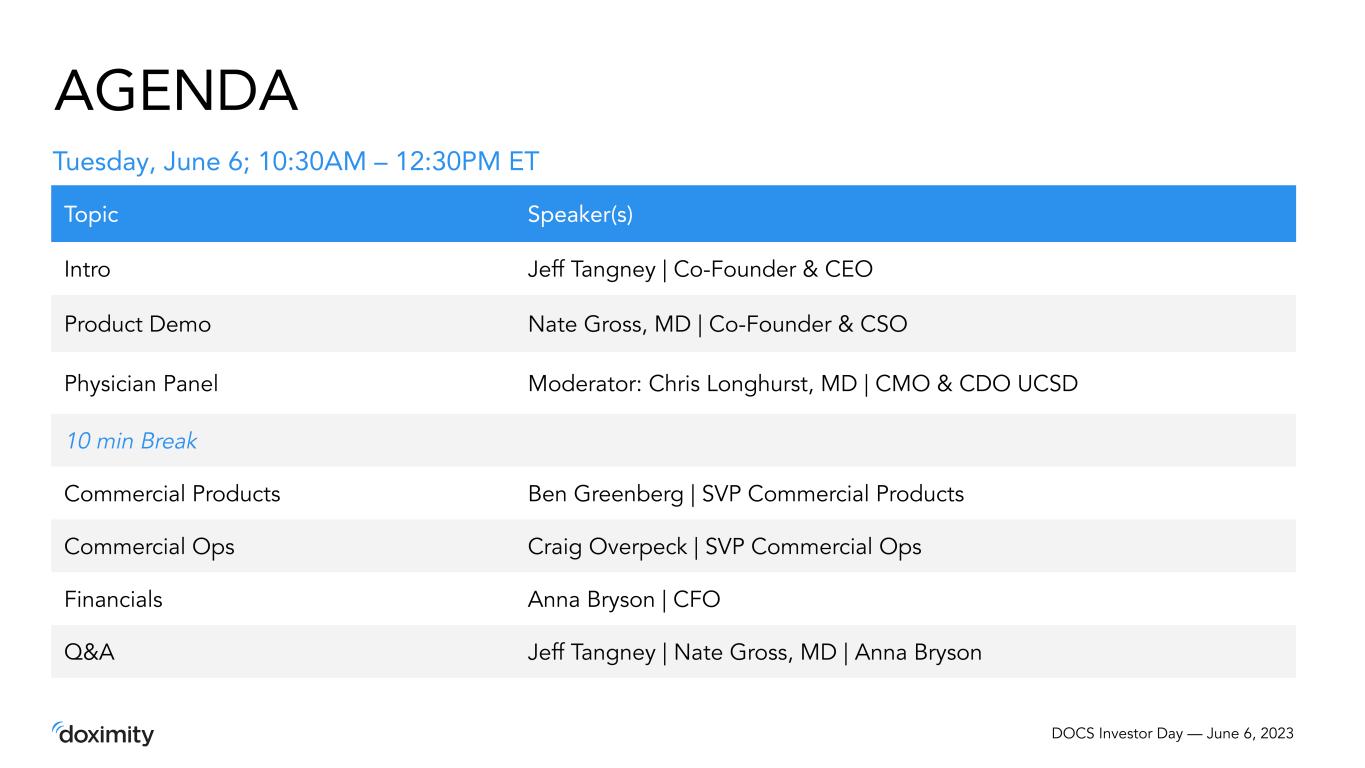Select the Moderator: Chris Longhurst speaker text

tap(802, 383)
